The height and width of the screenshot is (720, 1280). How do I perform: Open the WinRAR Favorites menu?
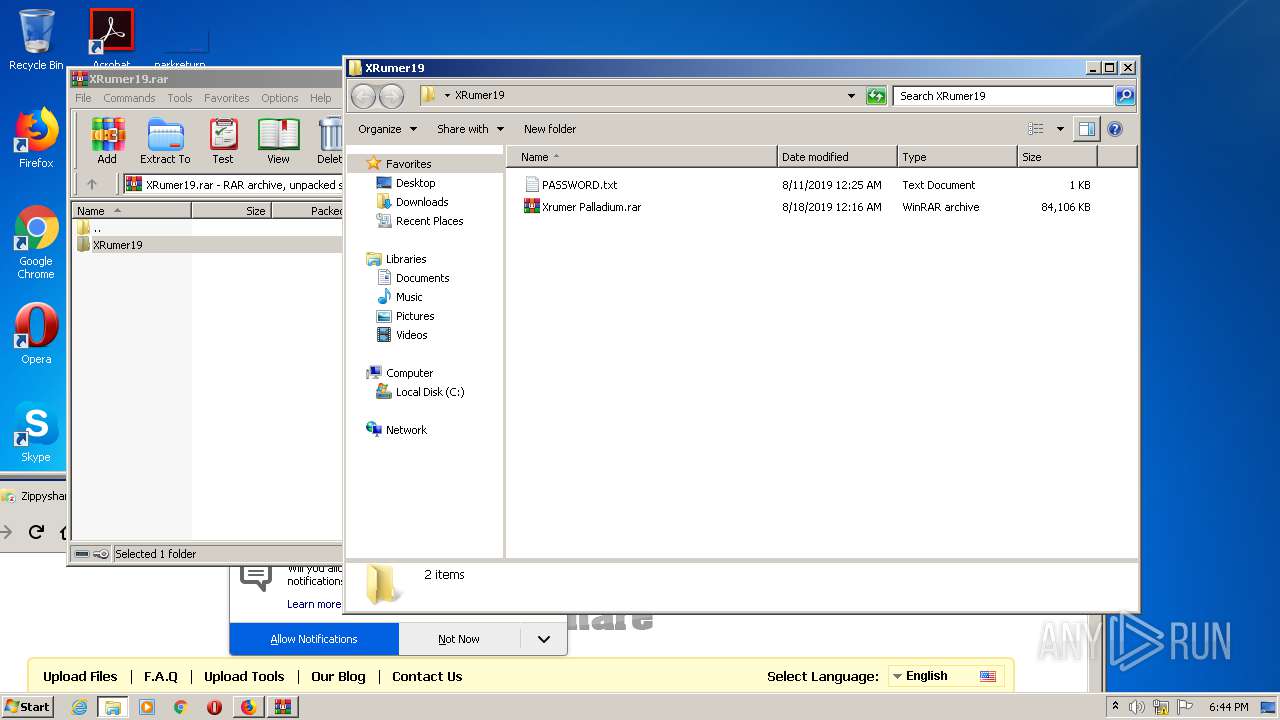click(x=227, y=98)
